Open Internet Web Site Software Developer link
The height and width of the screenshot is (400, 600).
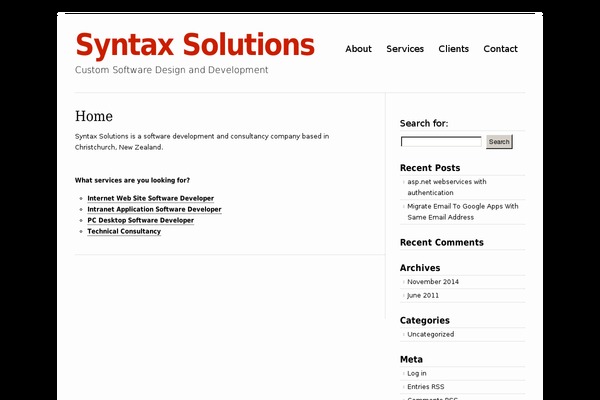click(150, 198)
